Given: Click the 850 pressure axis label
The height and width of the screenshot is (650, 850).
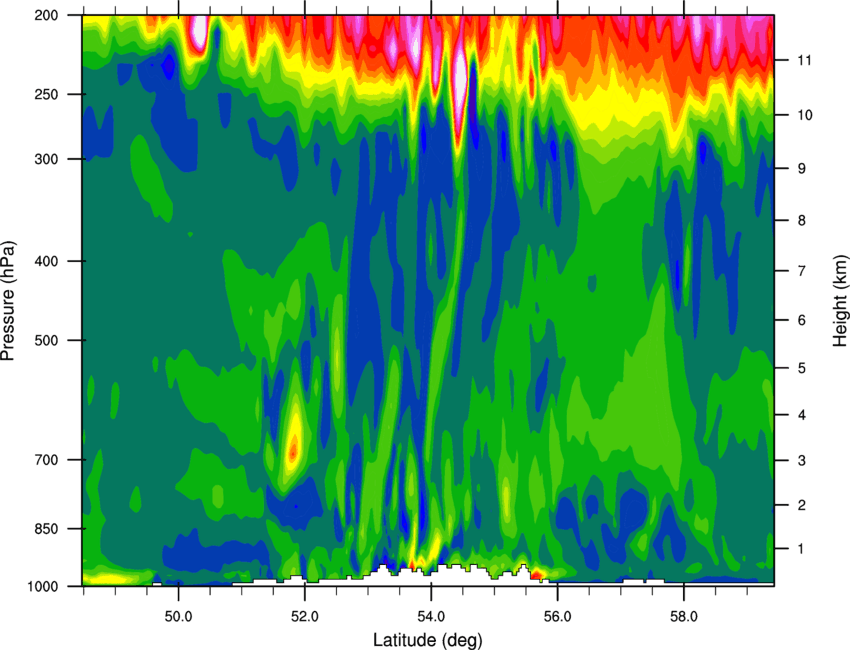Looking at the screenshot, I should point(46,528).
